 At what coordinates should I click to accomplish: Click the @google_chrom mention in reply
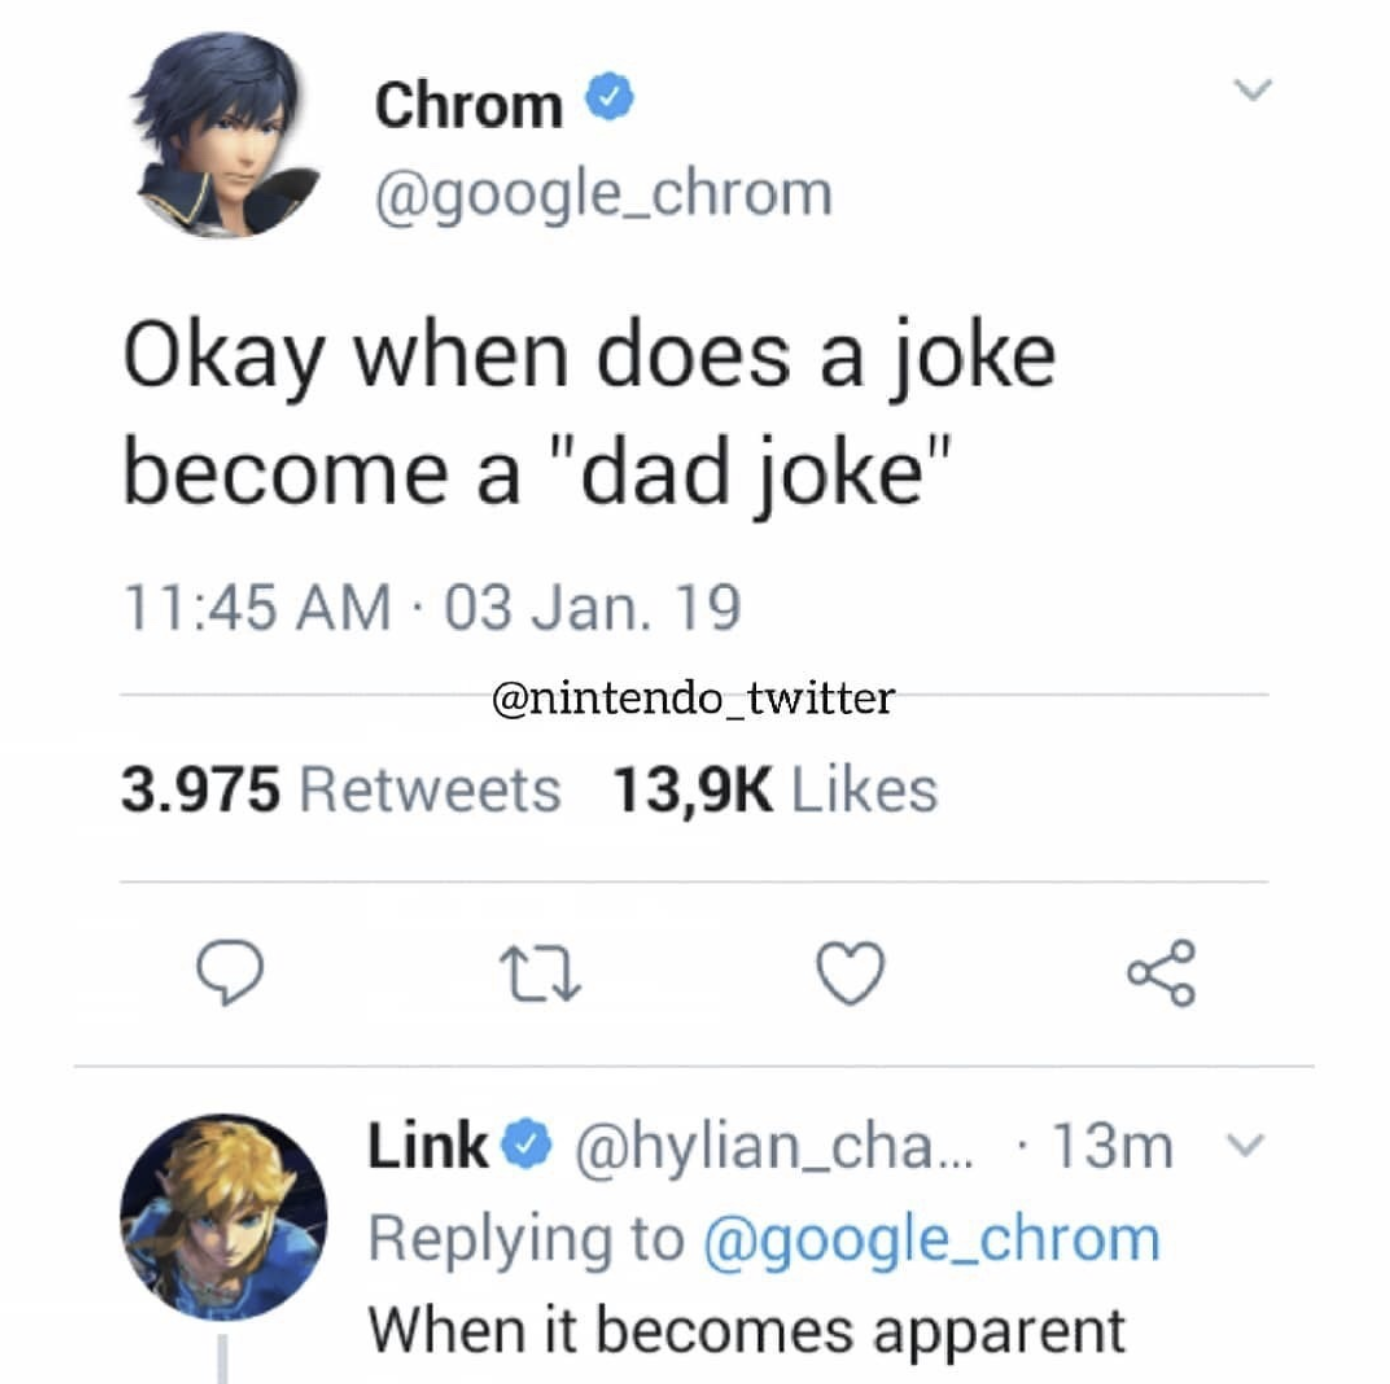coord(932,1239)
